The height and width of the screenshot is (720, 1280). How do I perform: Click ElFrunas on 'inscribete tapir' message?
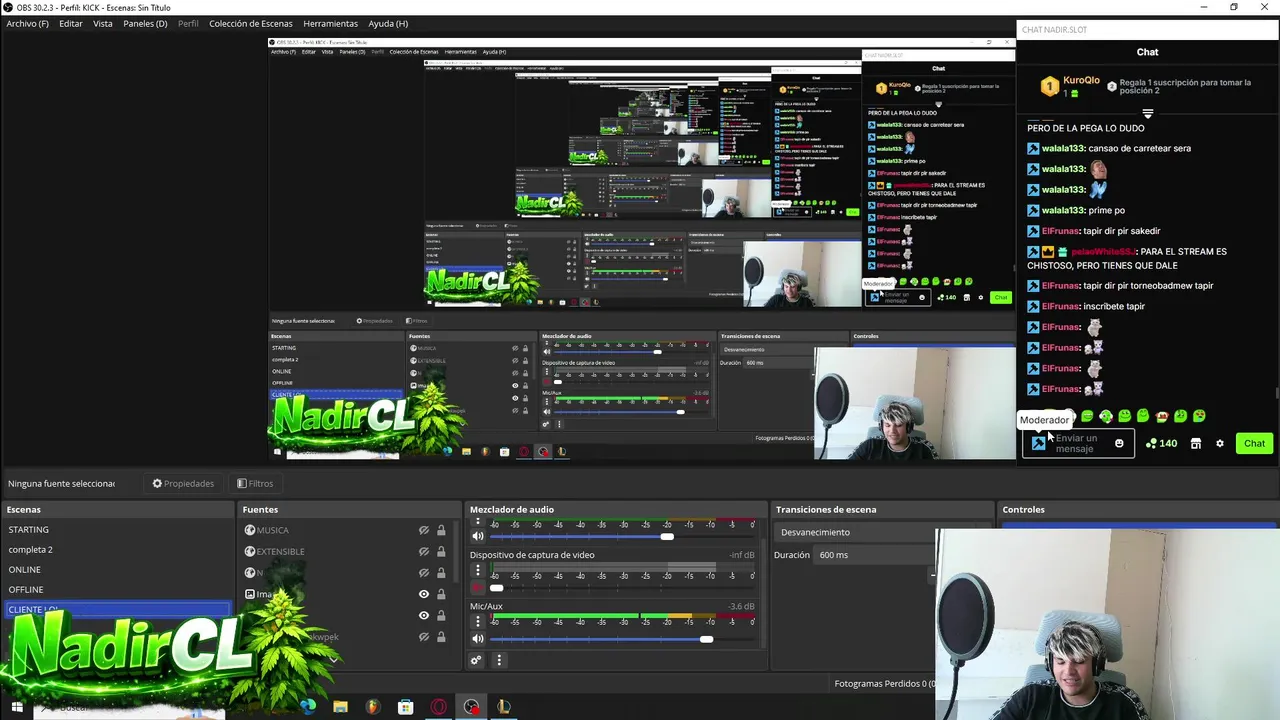point(1061,306)
